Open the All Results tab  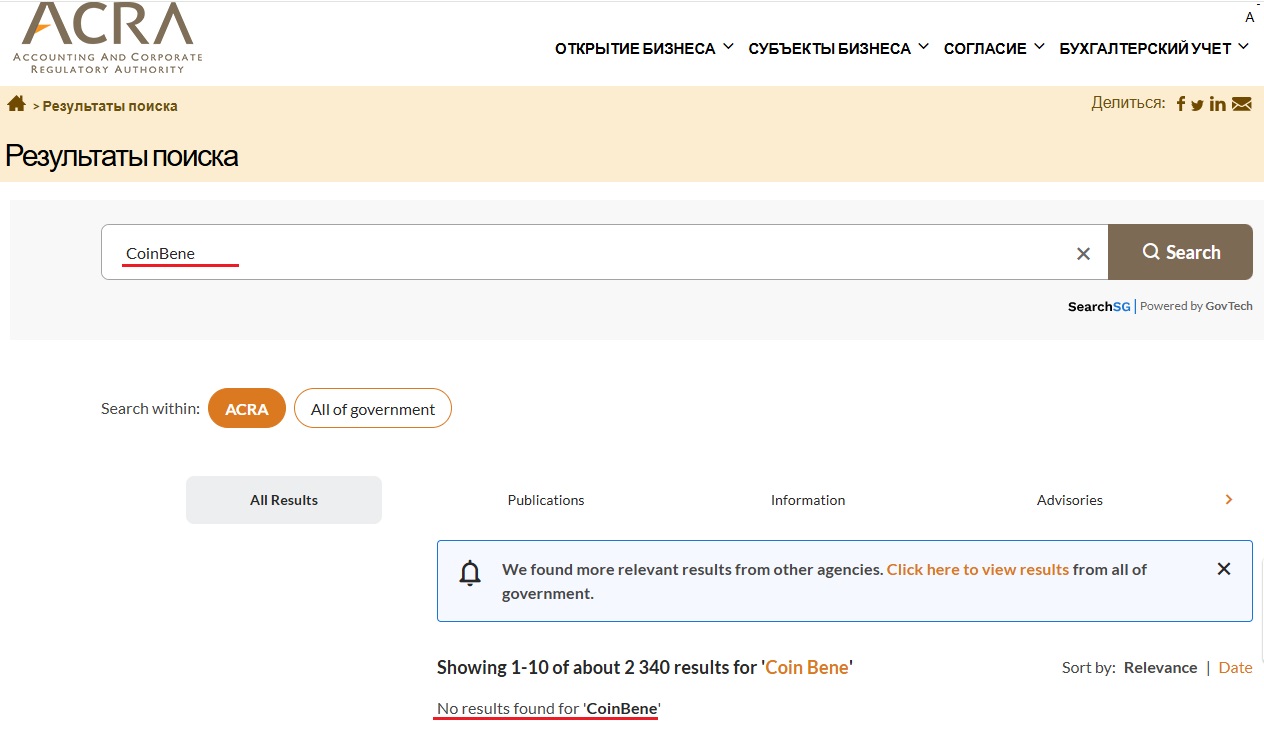[x=284, y=500]
